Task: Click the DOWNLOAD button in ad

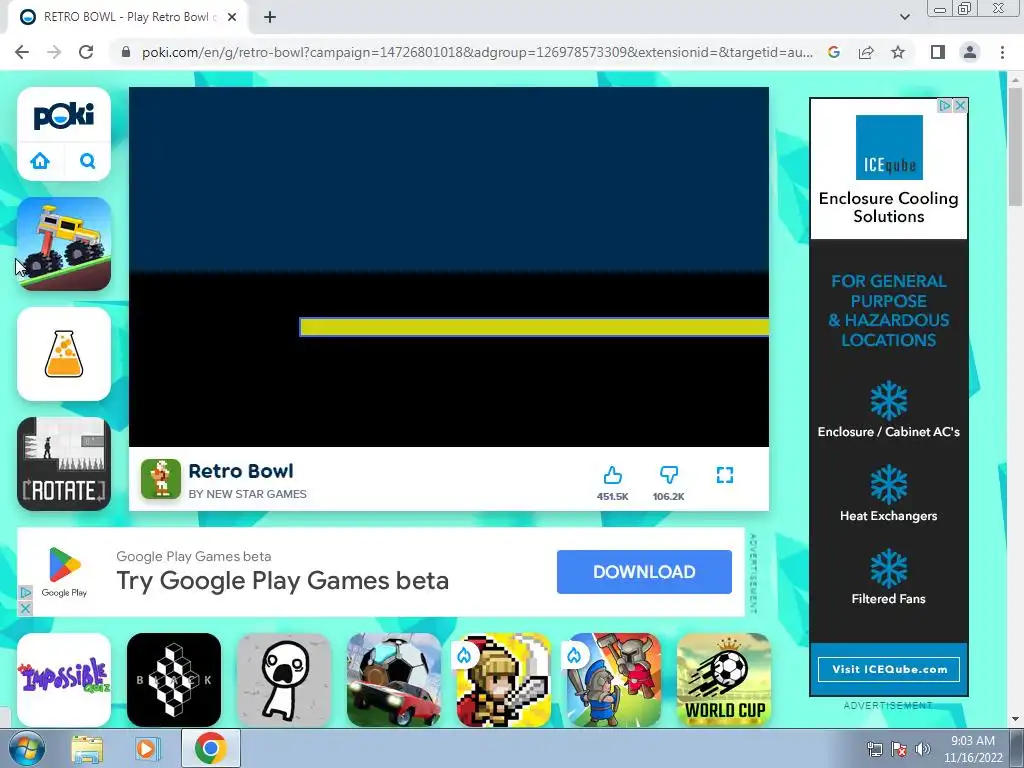Action: click(644, 572)
